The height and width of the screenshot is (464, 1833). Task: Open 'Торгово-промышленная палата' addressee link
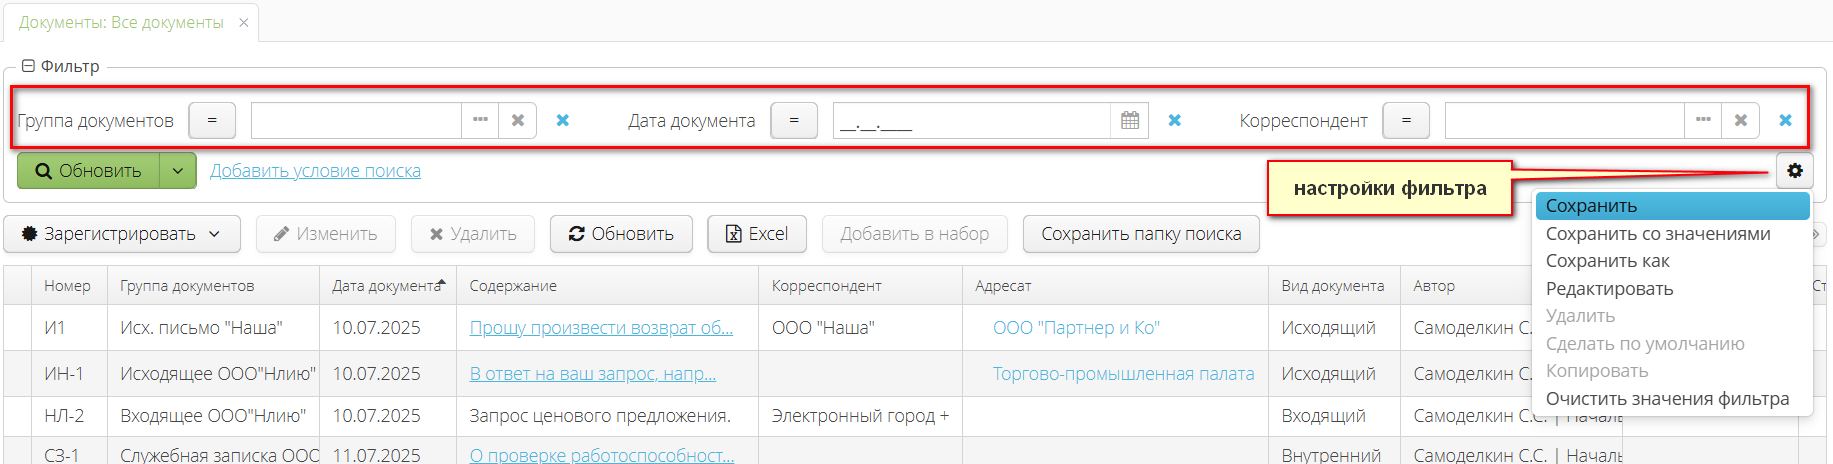coord(1123,374)
